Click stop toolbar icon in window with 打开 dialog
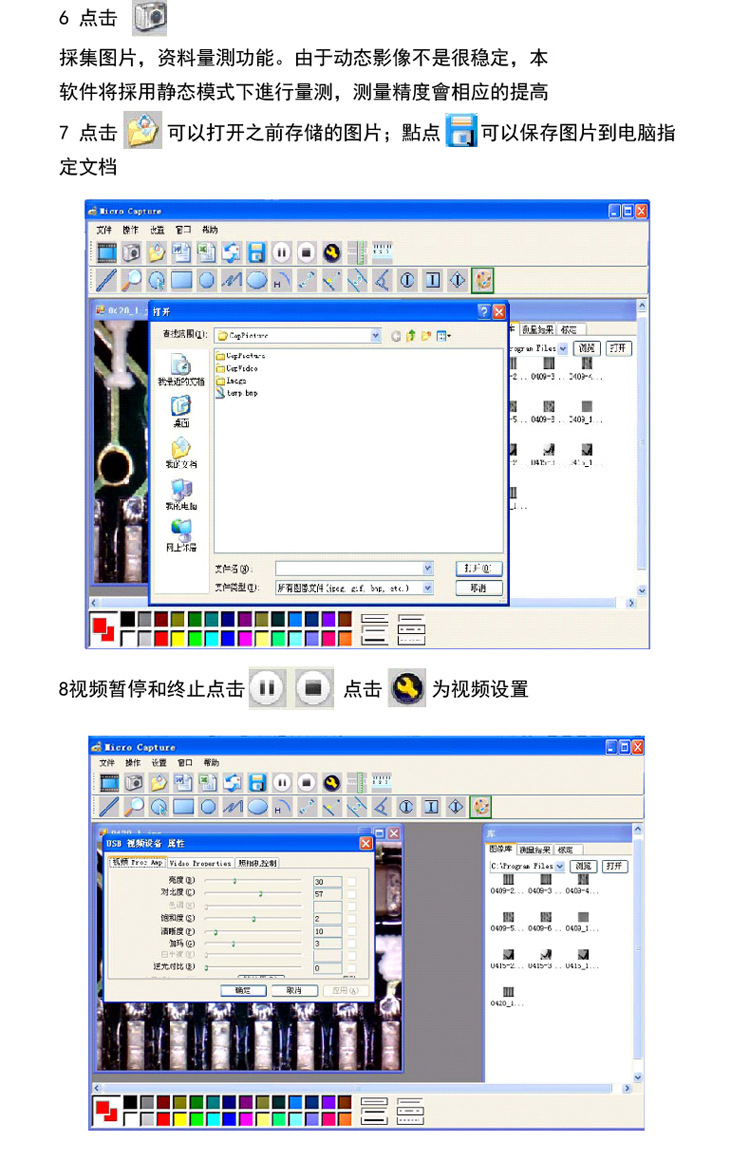 pos(306,253)
